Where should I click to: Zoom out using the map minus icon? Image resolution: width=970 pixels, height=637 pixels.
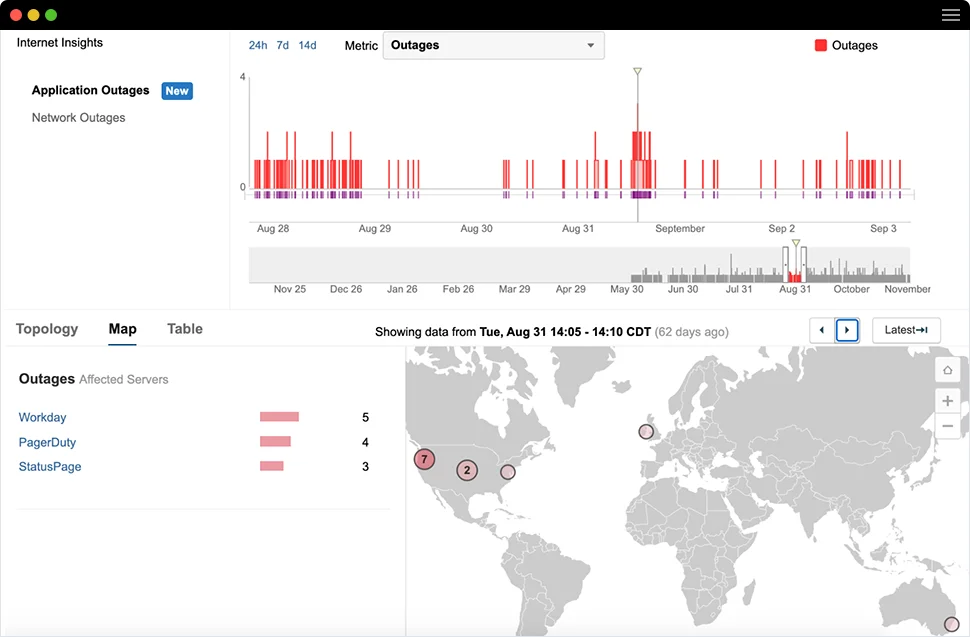click(947, 425)
